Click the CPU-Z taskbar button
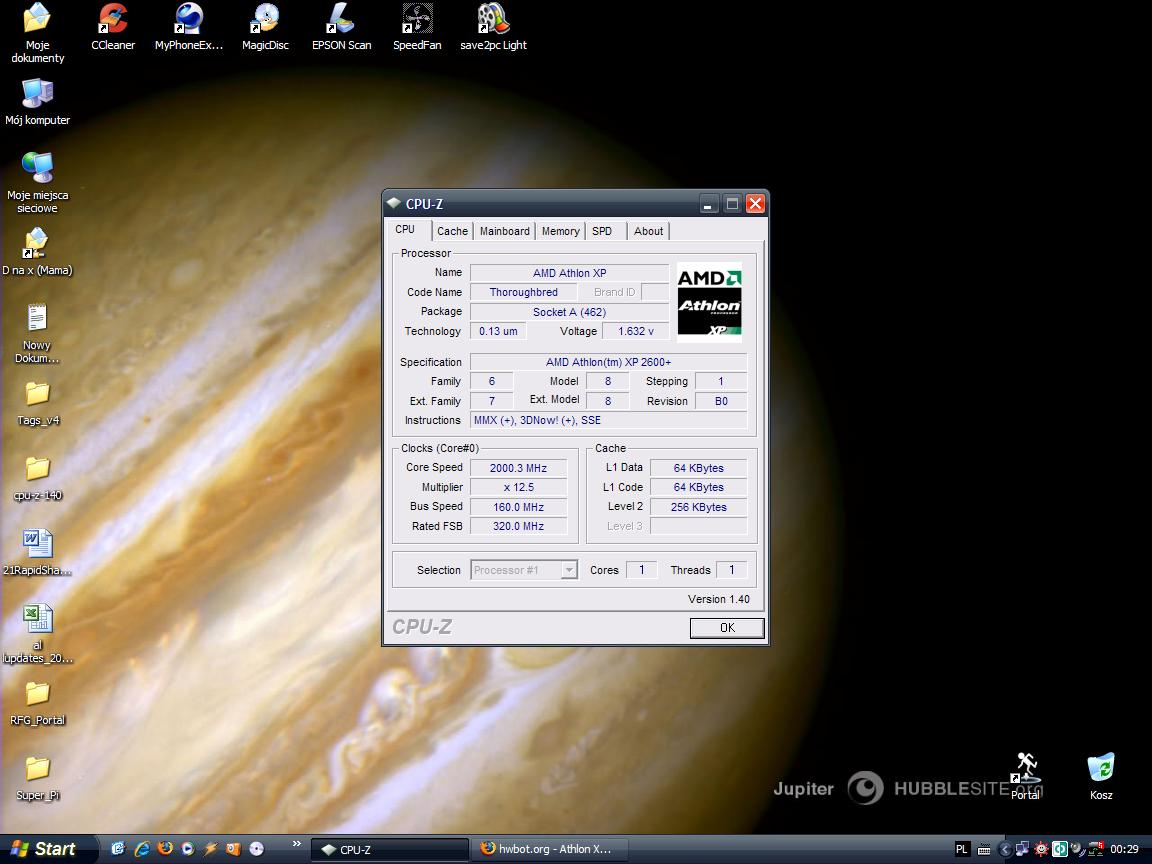Viewport: 1152px width, 864px height. 390,849
